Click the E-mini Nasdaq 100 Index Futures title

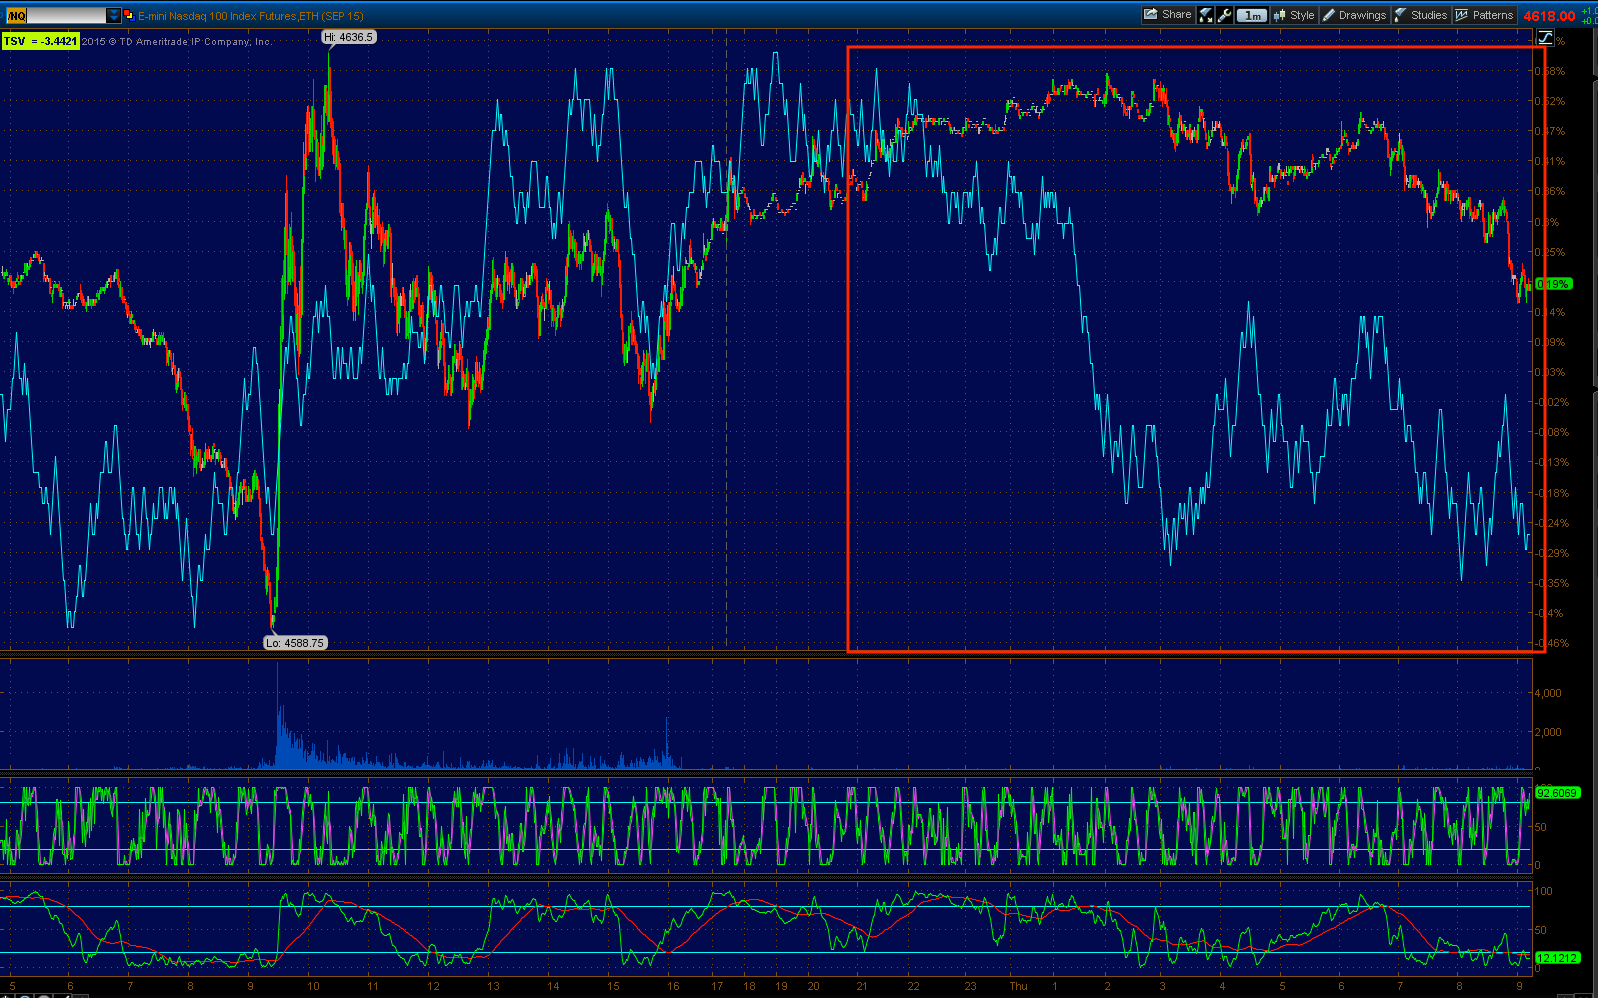[x=250, y=16]
